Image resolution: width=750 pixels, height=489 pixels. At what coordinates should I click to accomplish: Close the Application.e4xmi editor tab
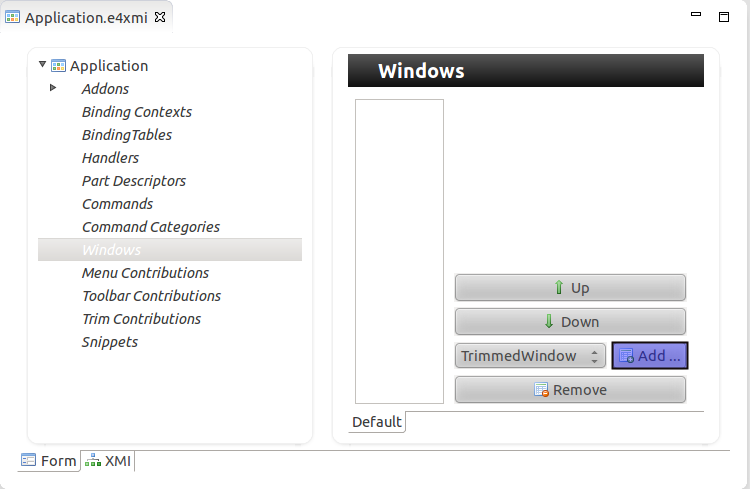pyautogui.click(x=160, y=17)
